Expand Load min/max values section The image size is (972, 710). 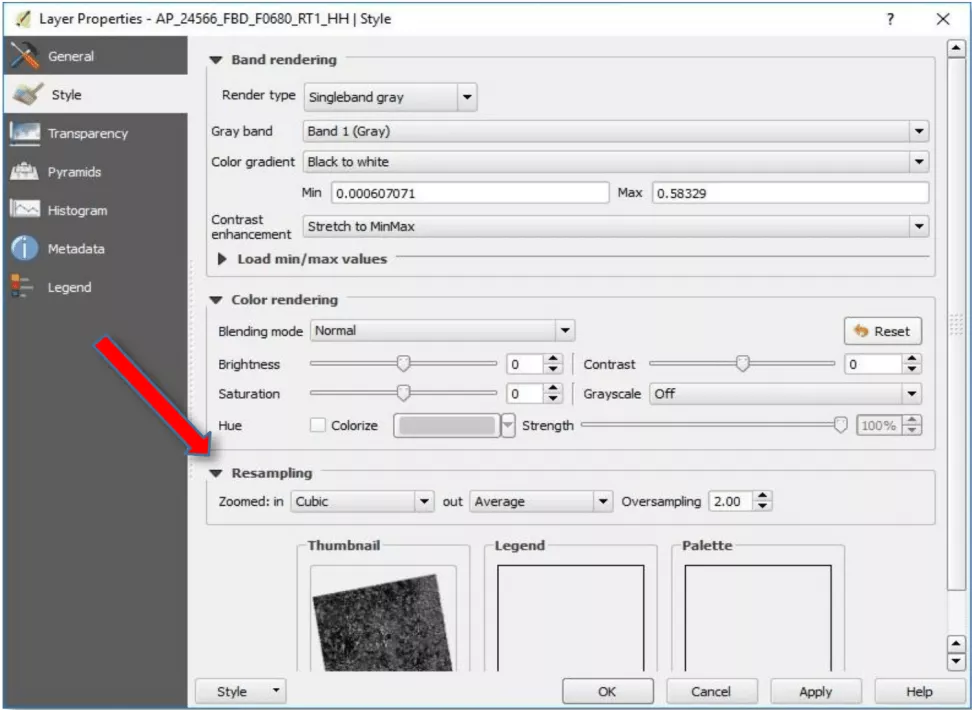pos(222,259)
